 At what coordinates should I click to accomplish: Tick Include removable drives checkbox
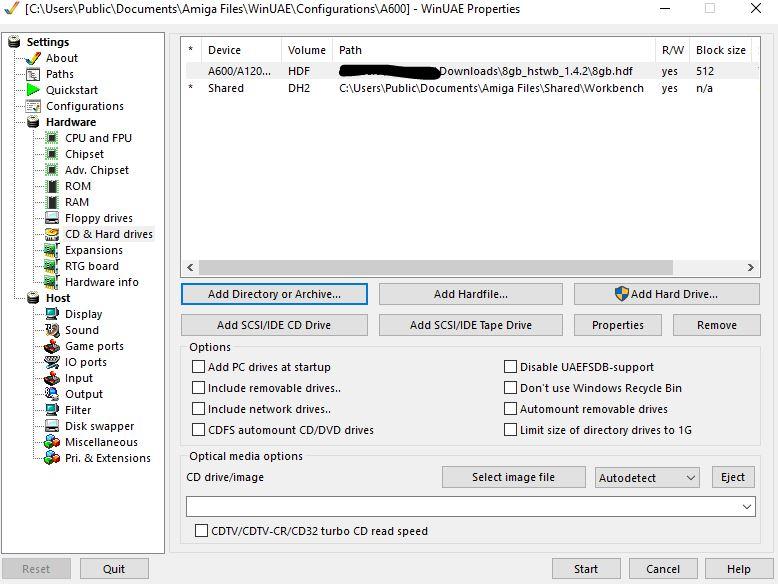pyautogui.click(x=198, y=388)
